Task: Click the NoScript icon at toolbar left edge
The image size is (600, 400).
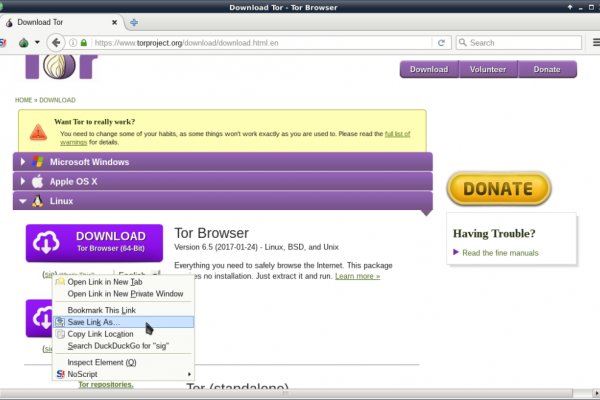Action: tap(4, 43)
